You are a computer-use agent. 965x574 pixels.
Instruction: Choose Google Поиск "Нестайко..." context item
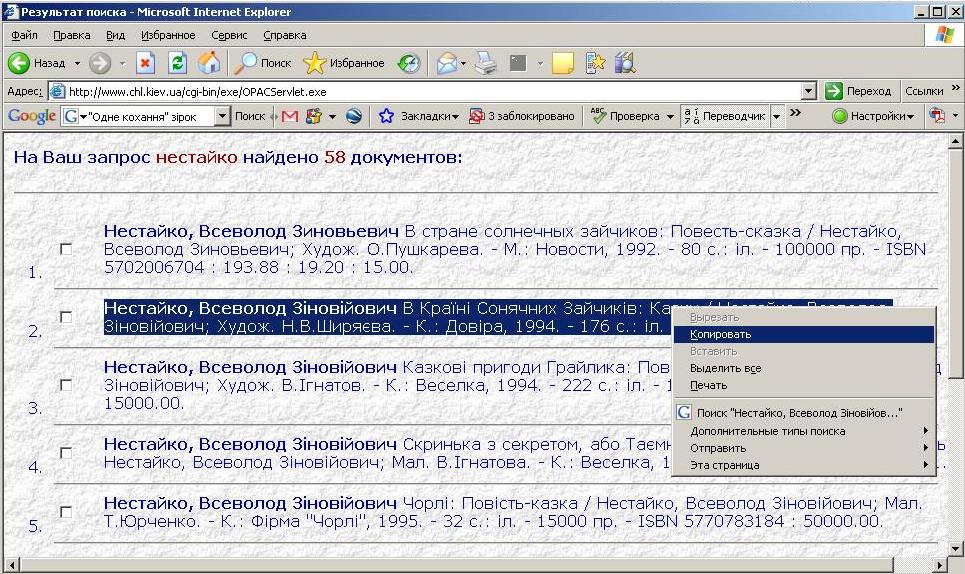pos(804,412)
